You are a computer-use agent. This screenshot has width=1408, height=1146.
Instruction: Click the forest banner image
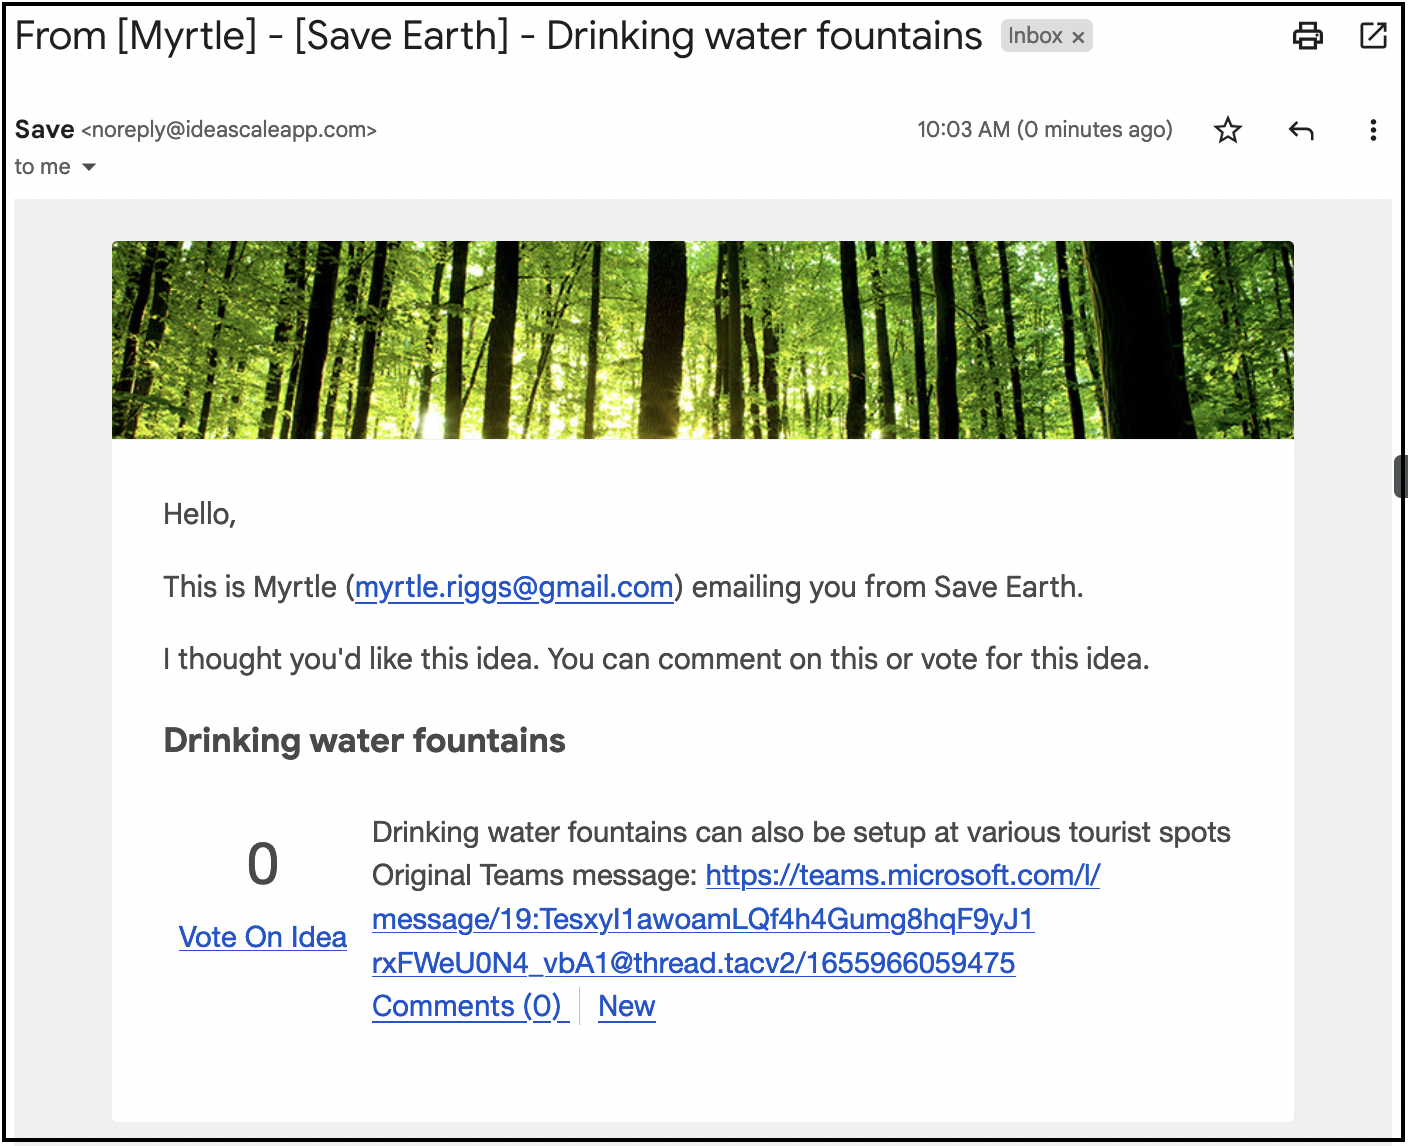pos(703,340)
